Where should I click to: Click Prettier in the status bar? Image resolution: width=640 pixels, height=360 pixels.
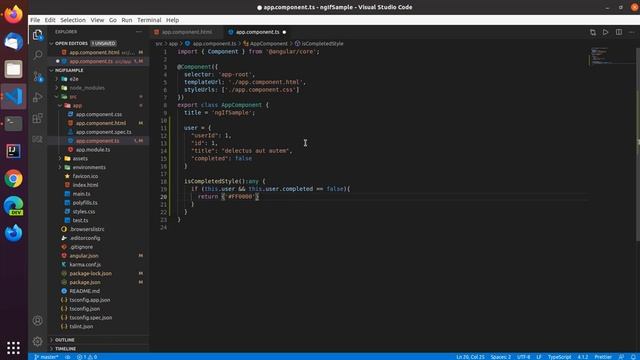click(x=603, y=357)
